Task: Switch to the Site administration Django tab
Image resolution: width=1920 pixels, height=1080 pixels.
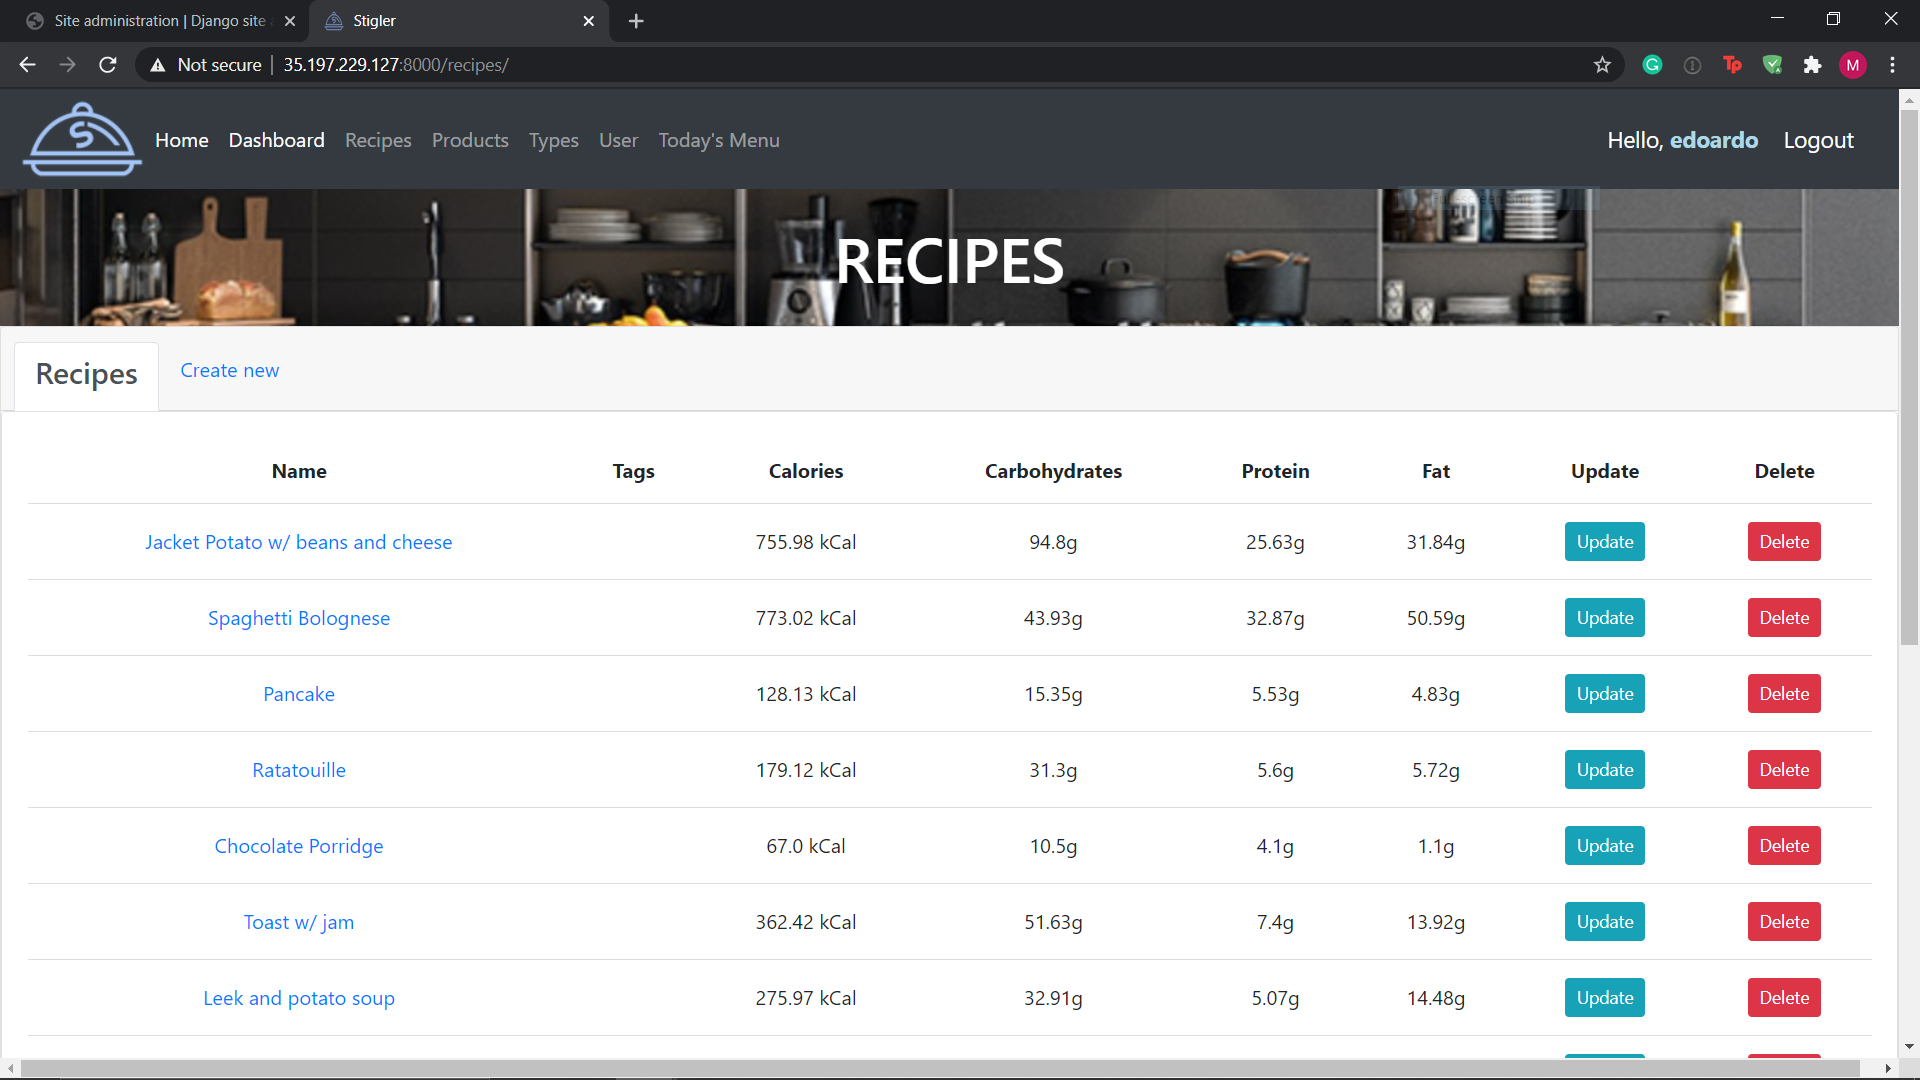Action: click(160, 21)
